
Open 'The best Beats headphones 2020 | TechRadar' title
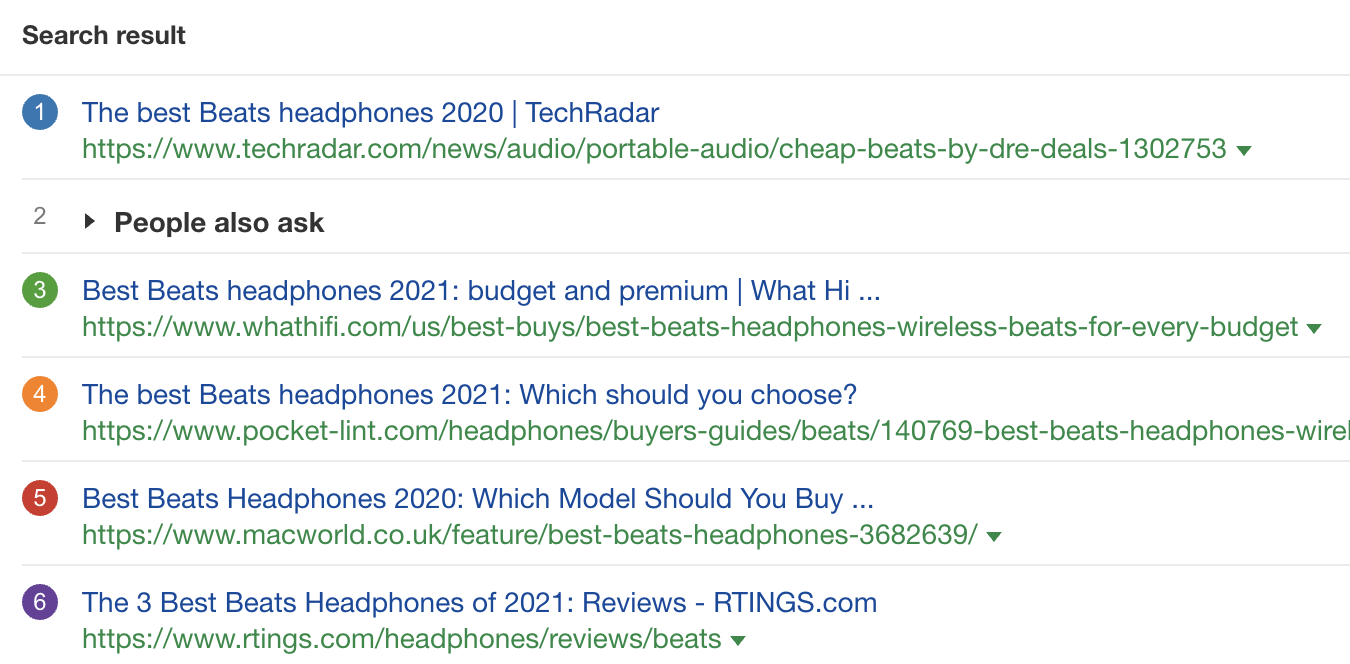click(x=370, y=113)
